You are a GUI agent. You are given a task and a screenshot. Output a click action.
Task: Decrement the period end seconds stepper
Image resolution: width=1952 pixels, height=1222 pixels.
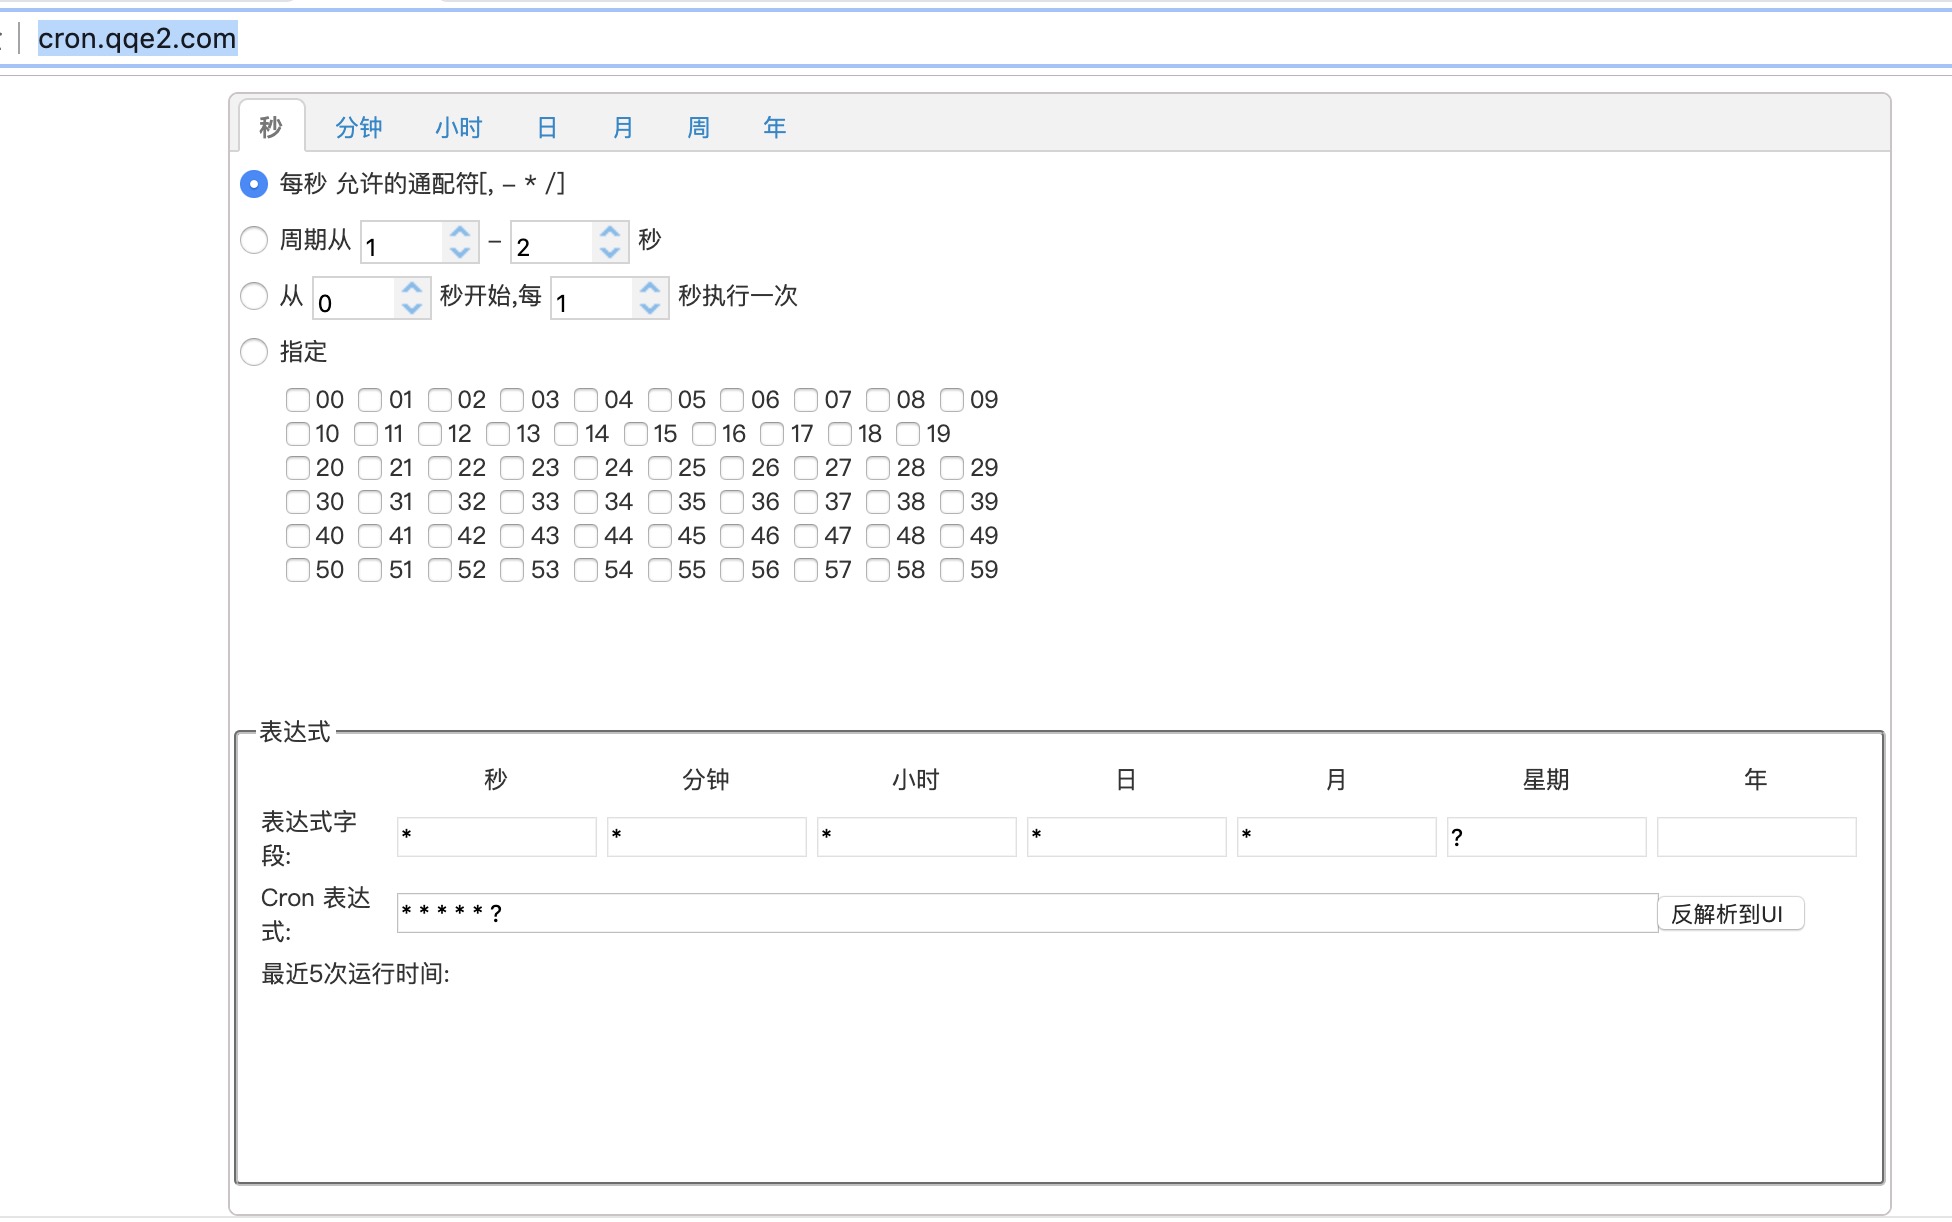tap(610, 252)
